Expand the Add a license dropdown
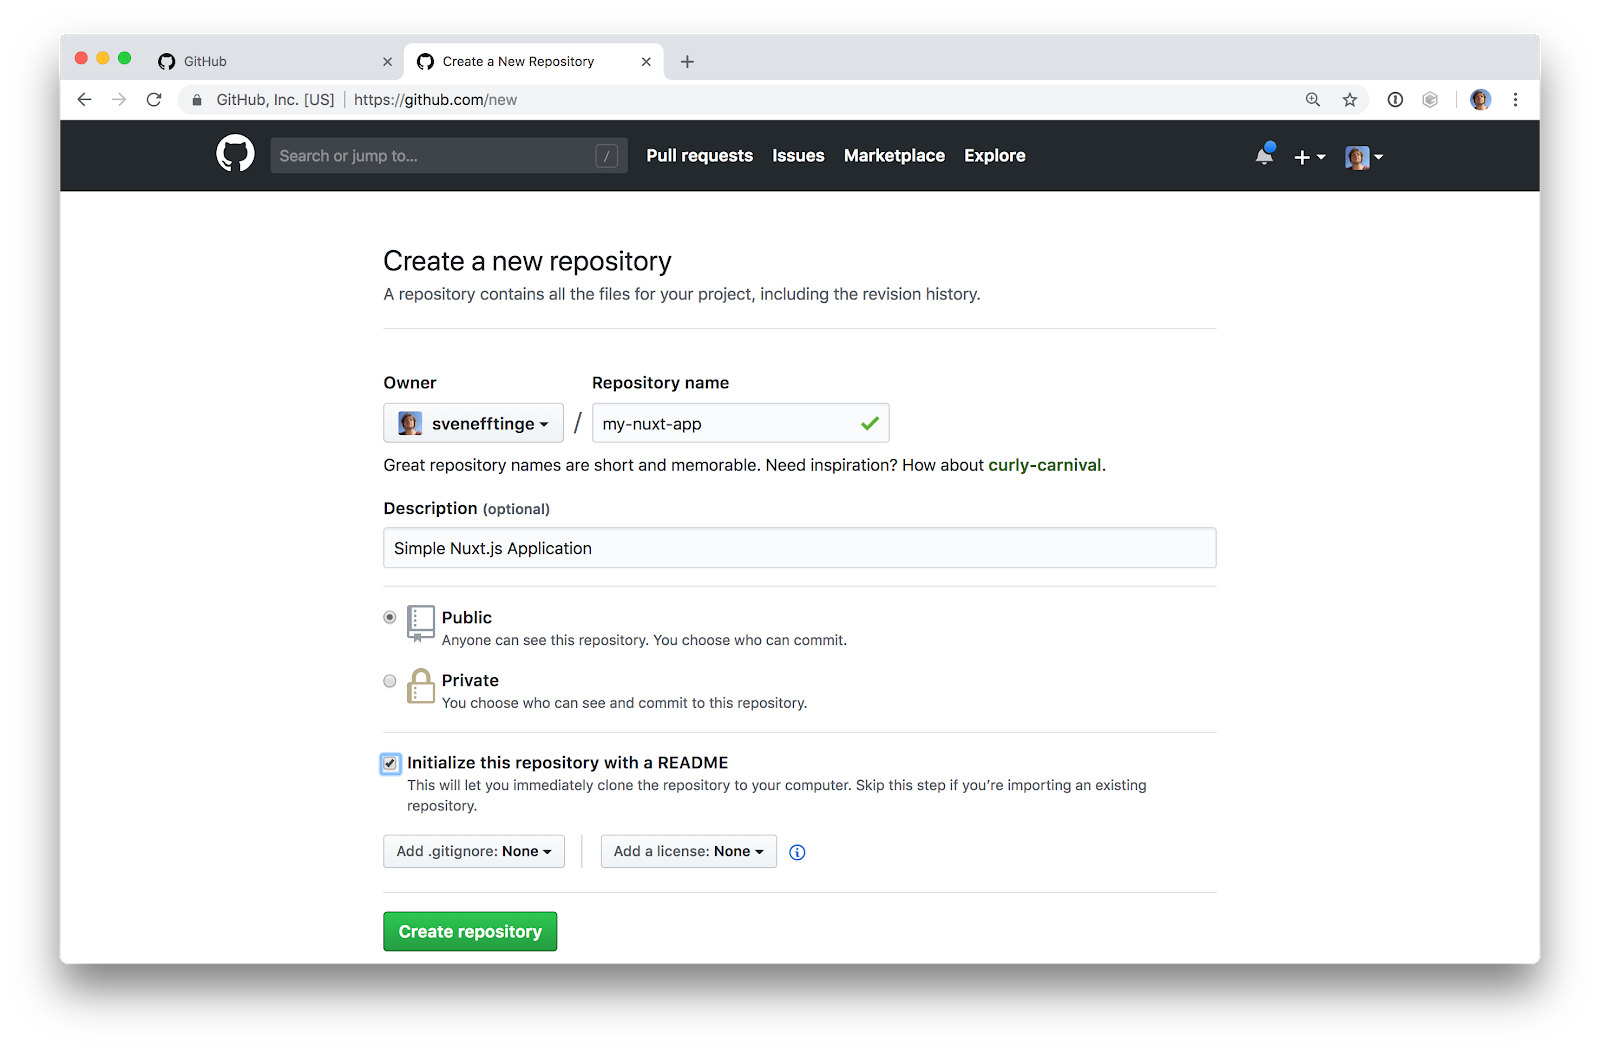Image resolution: width=1600 pixels, height=1050 pixels. pos(689,851)
